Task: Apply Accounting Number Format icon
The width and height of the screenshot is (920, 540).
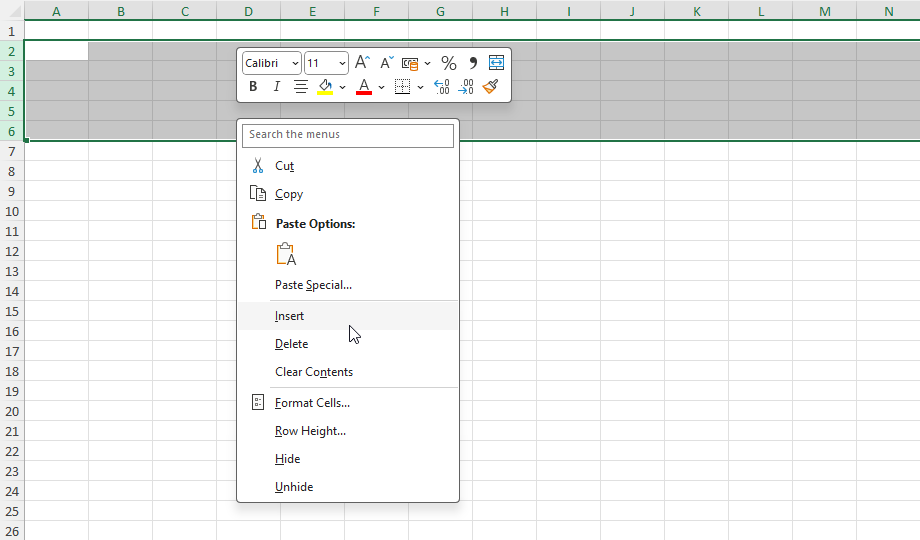Action: tap(410, 63)
